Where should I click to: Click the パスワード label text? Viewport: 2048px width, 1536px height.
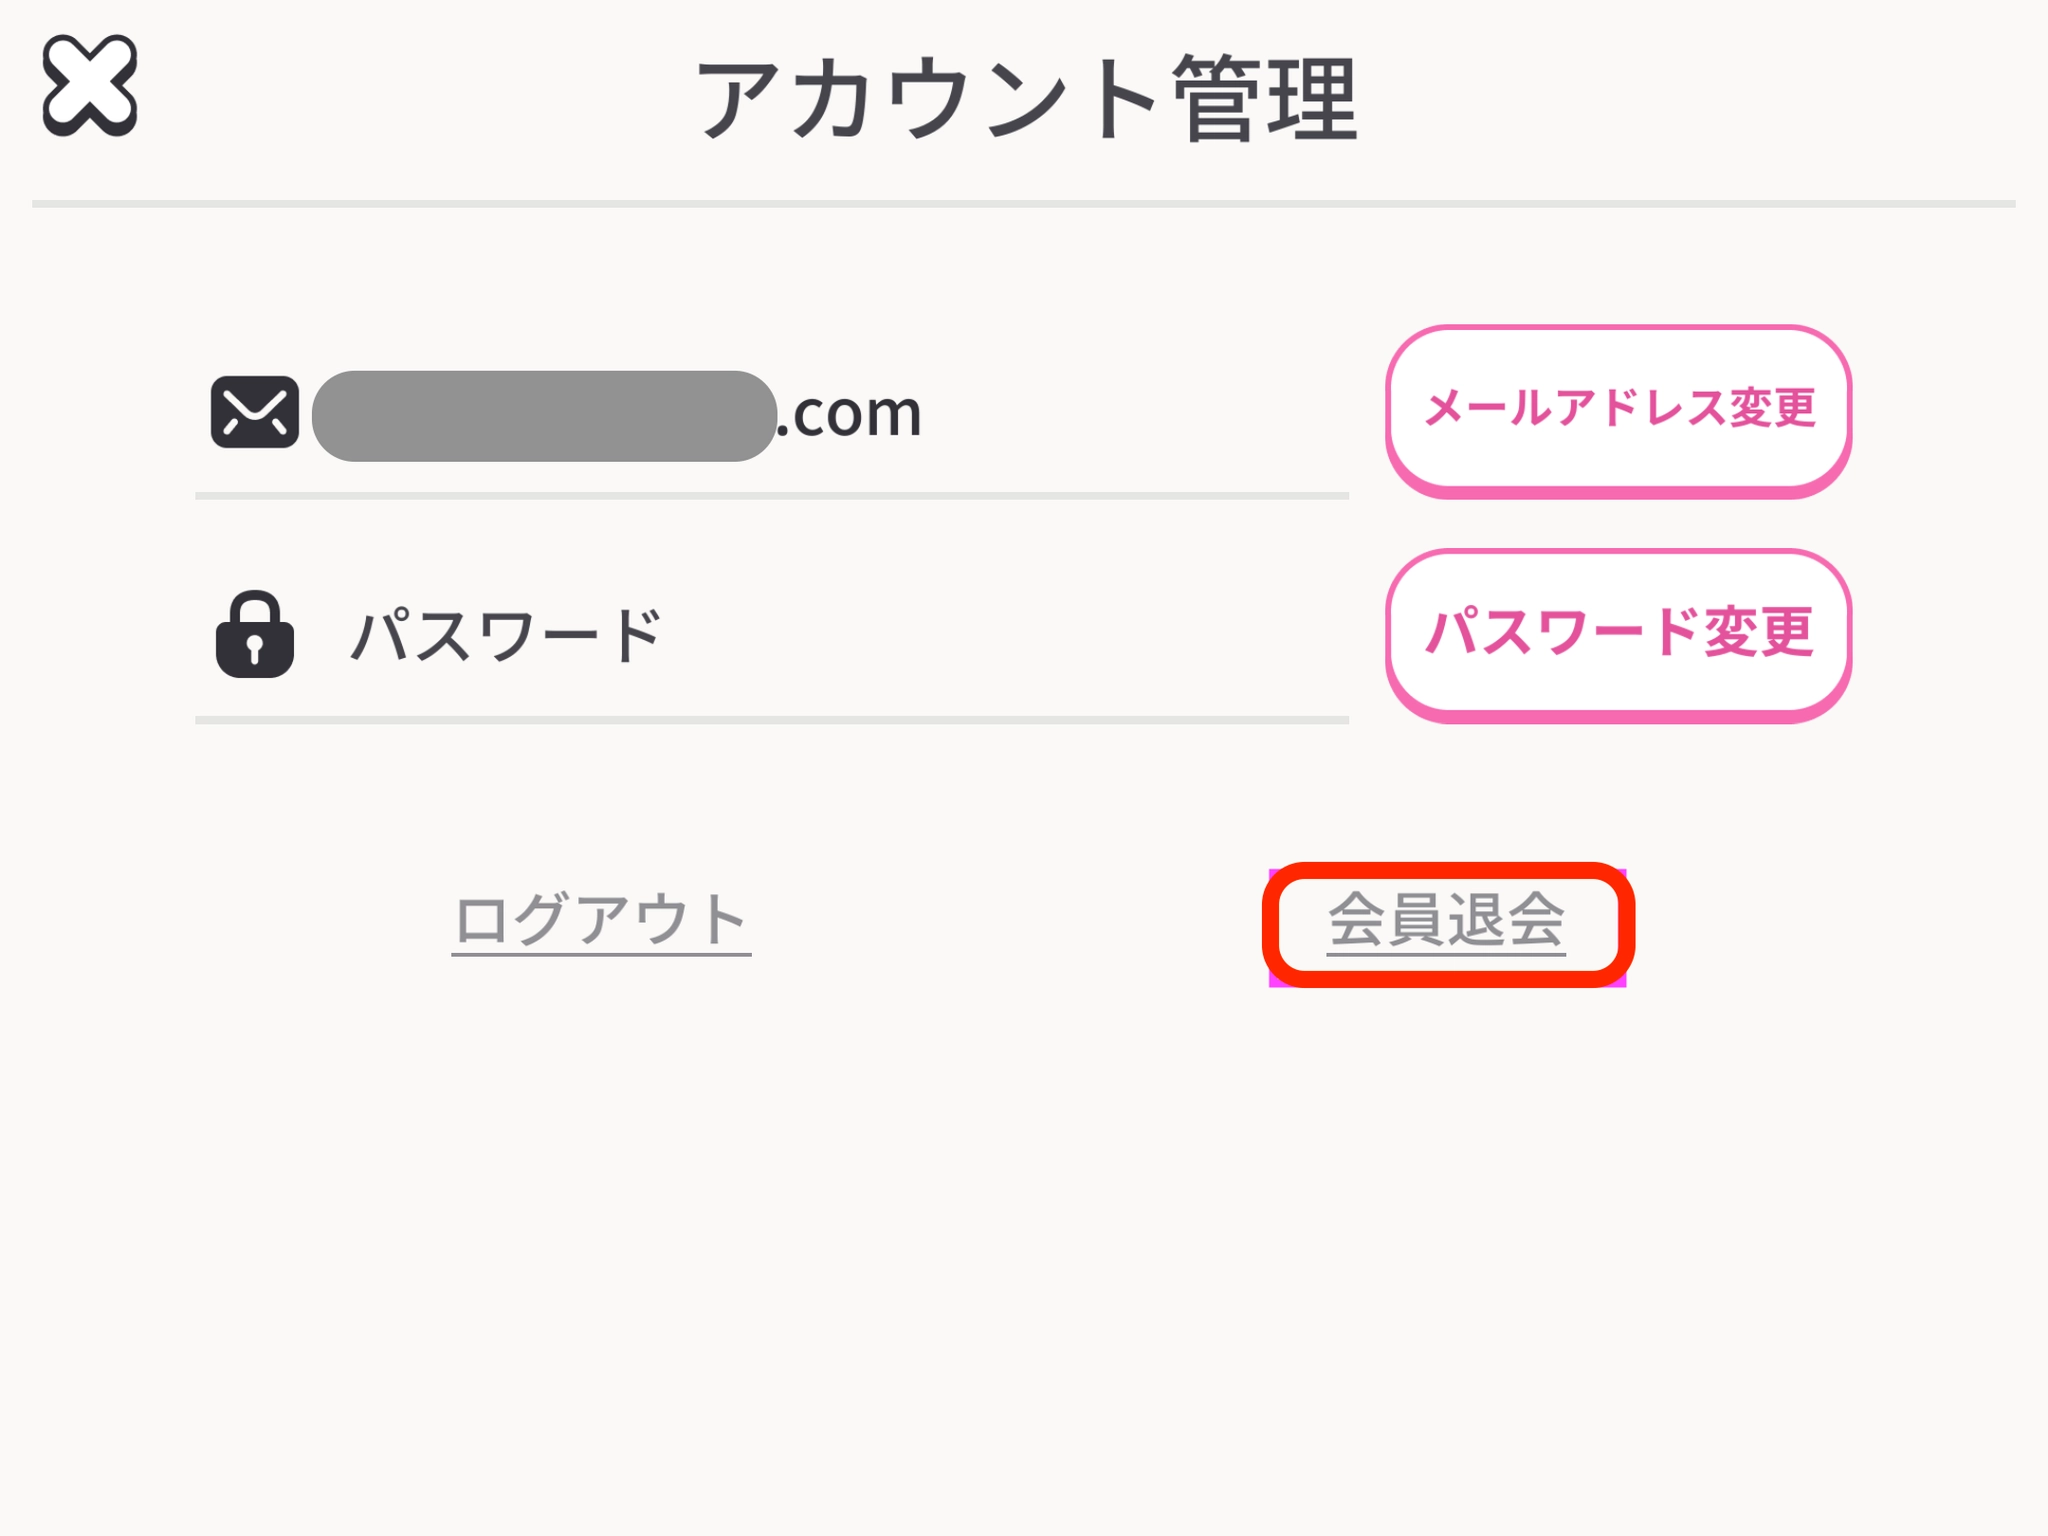(506, 635)
